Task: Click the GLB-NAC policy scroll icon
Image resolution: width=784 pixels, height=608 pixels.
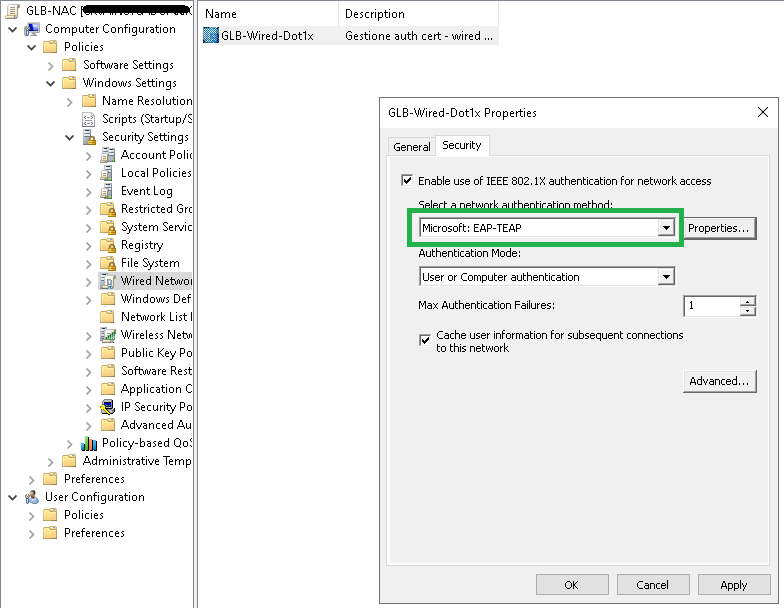Action: click(x=12, y=10)
